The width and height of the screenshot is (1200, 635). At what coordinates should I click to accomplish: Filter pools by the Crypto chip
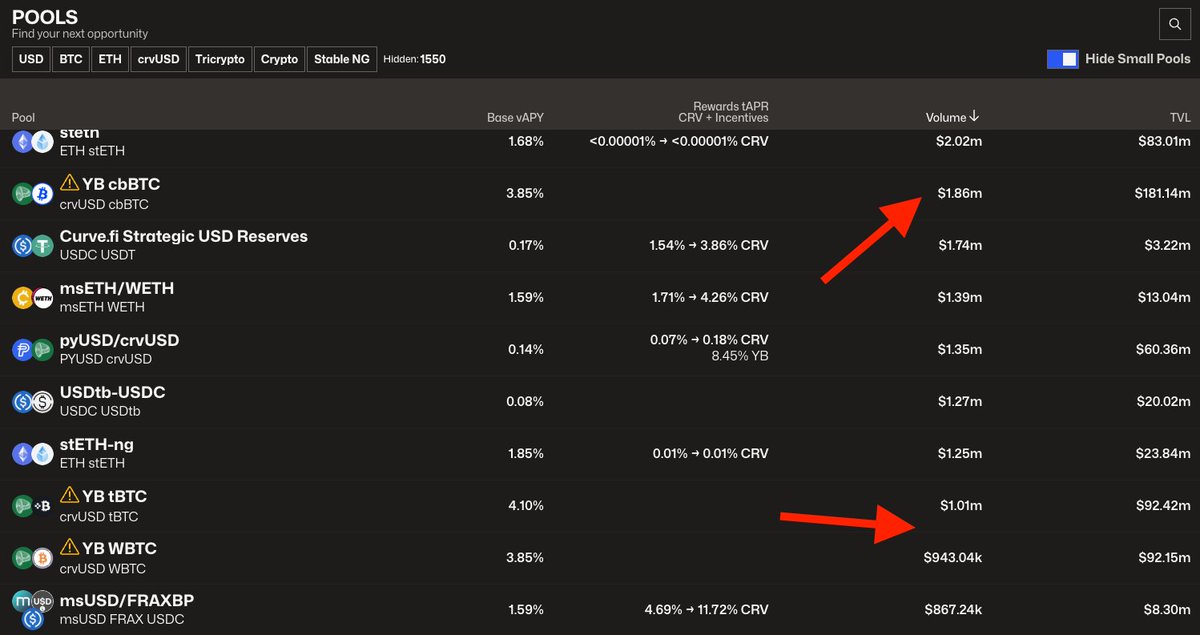point(279,59)
